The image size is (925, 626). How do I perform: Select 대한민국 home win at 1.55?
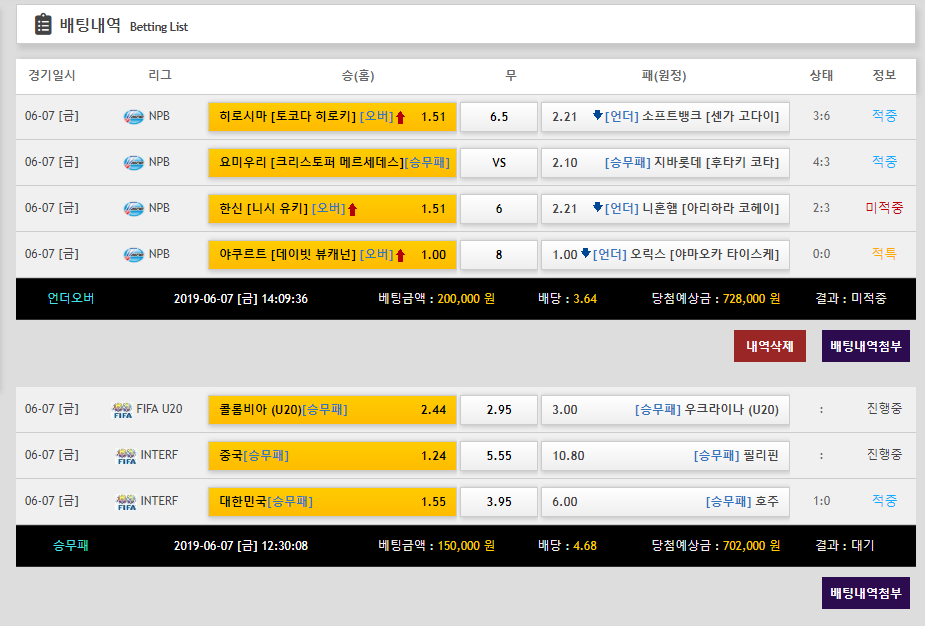pos(332,501)
